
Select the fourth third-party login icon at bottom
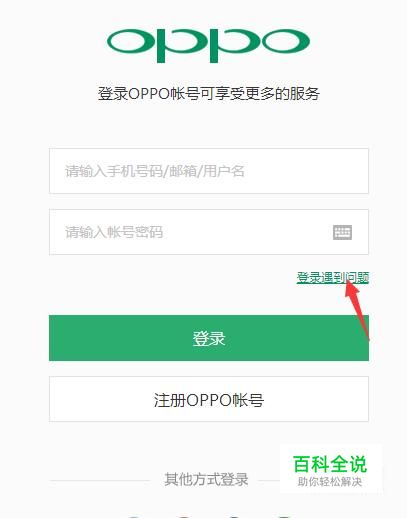(x=284, y=516)
